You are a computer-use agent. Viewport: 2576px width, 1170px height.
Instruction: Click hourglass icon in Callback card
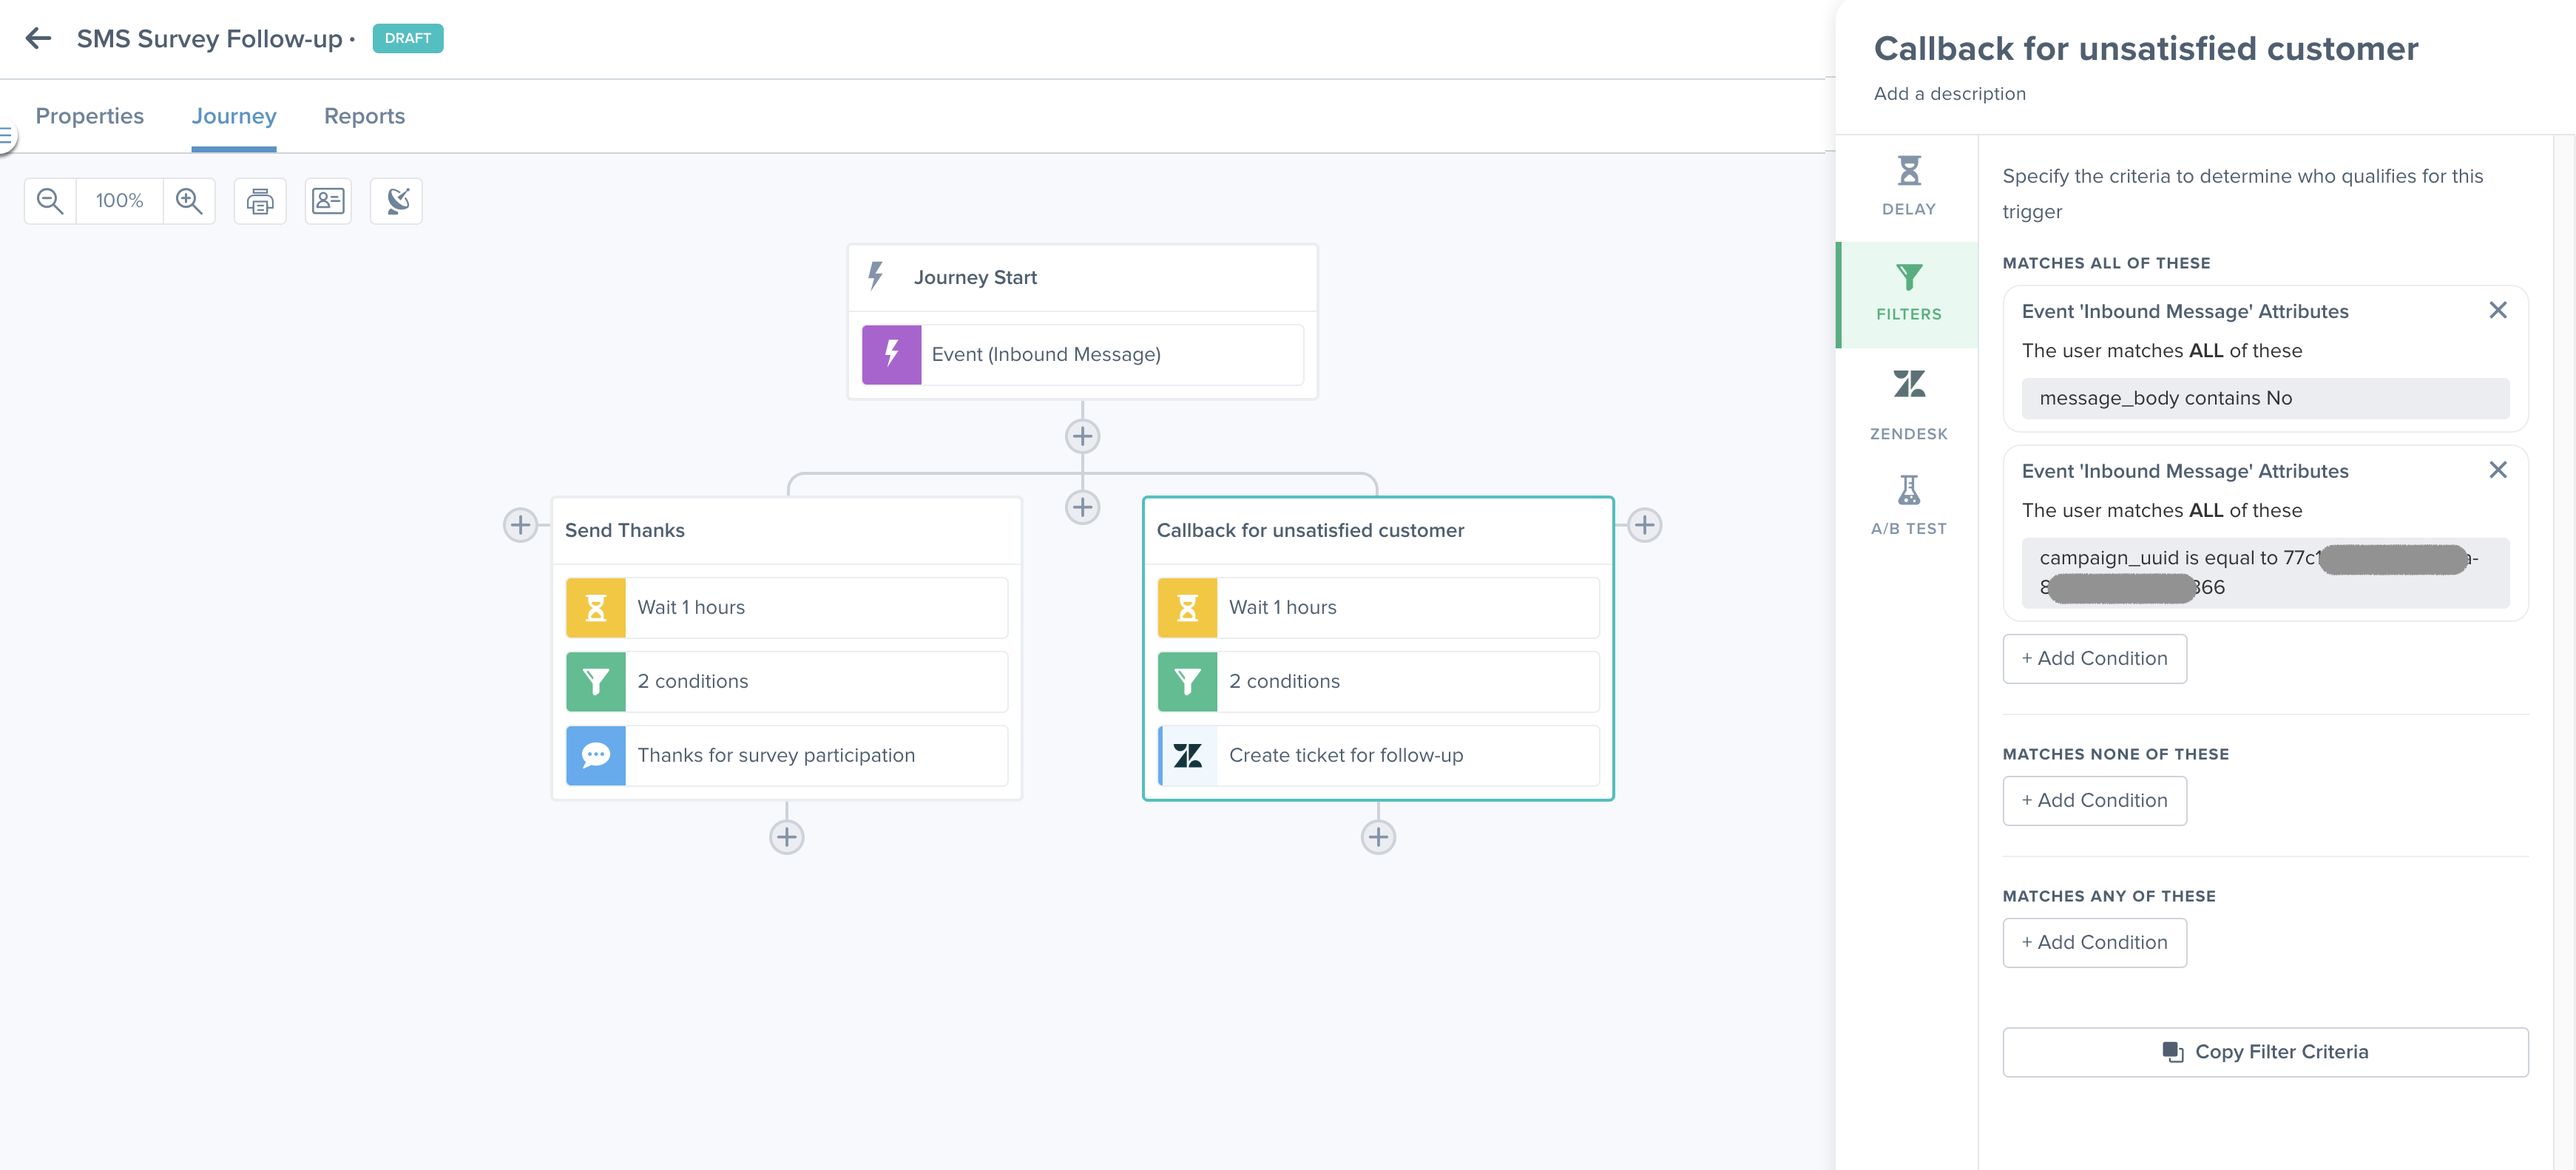[x=1187, y=608]
